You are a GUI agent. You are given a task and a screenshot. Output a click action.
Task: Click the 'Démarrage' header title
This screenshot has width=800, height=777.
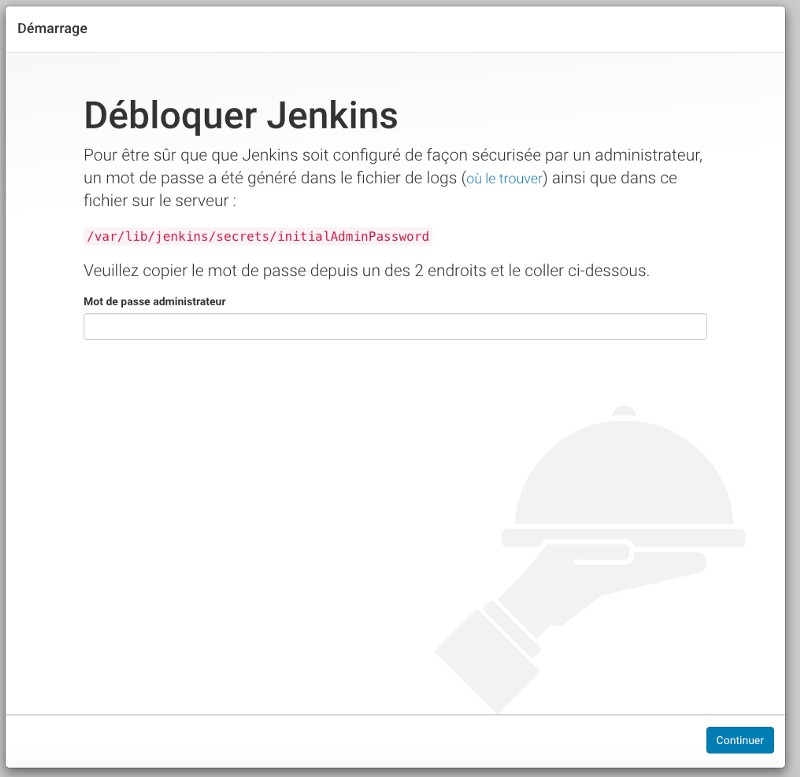tap(52, 28)
